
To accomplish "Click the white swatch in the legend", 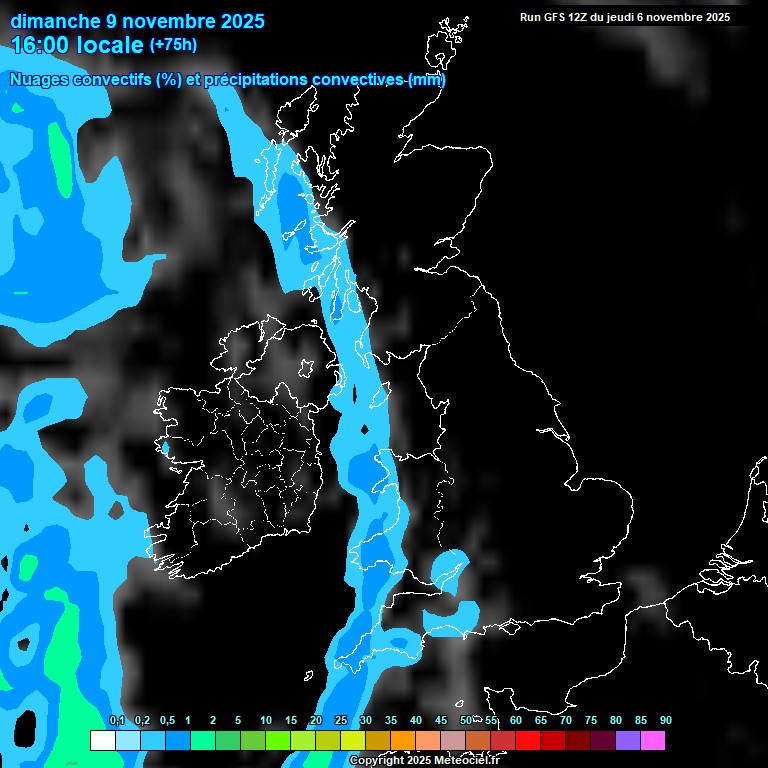I will coord(102,740).
